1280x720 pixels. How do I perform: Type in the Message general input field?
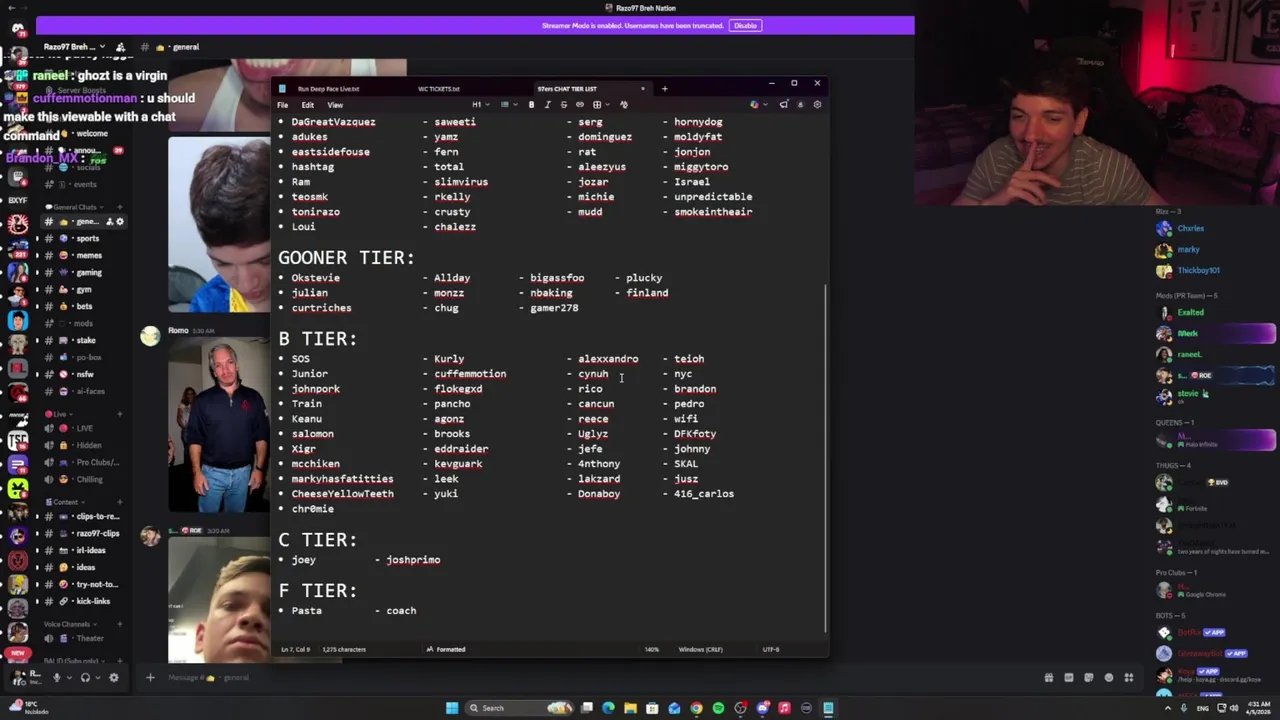coord(600,678)
